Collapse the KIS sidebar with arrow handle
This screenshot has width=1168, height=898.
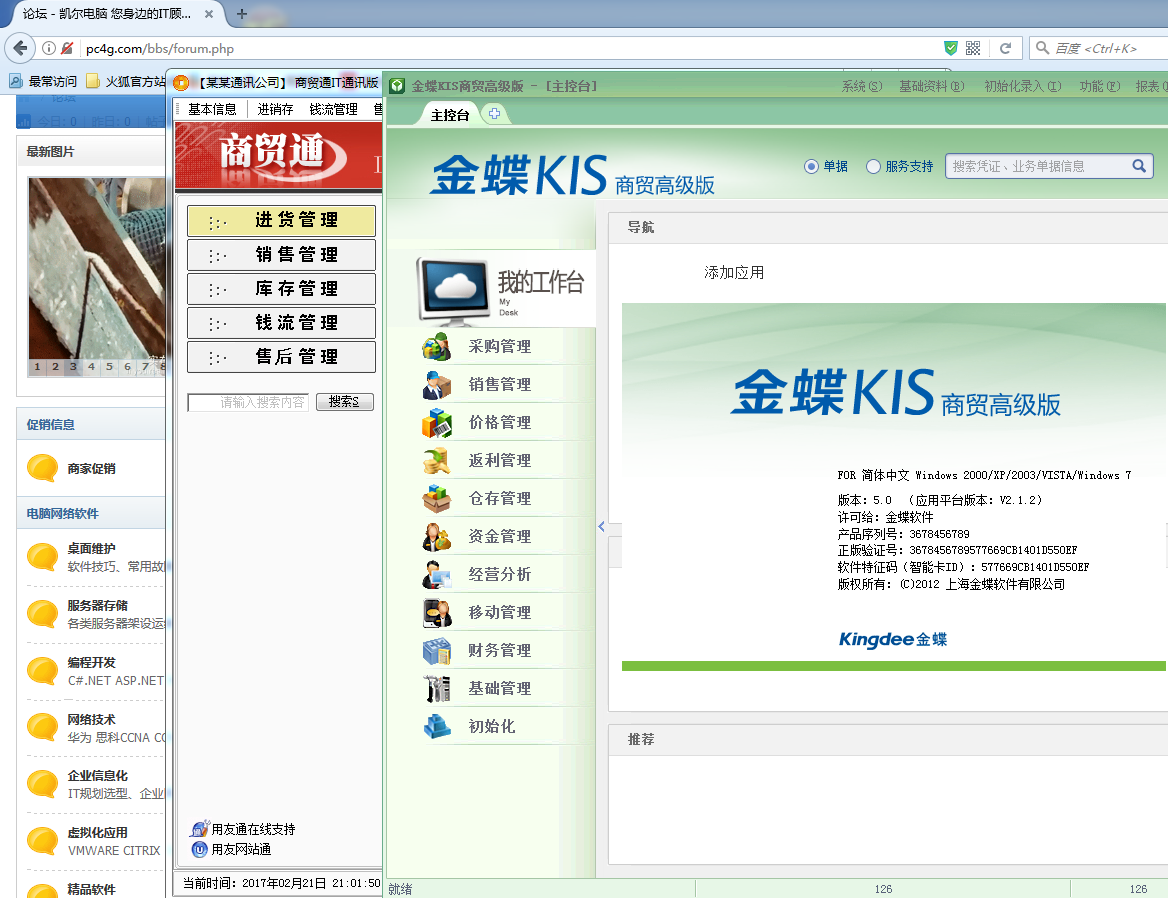coord(601,526)
